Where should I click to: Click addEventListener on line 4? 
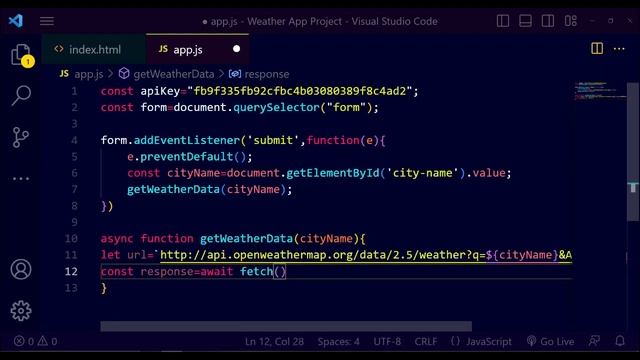click(x=187, y=140)
